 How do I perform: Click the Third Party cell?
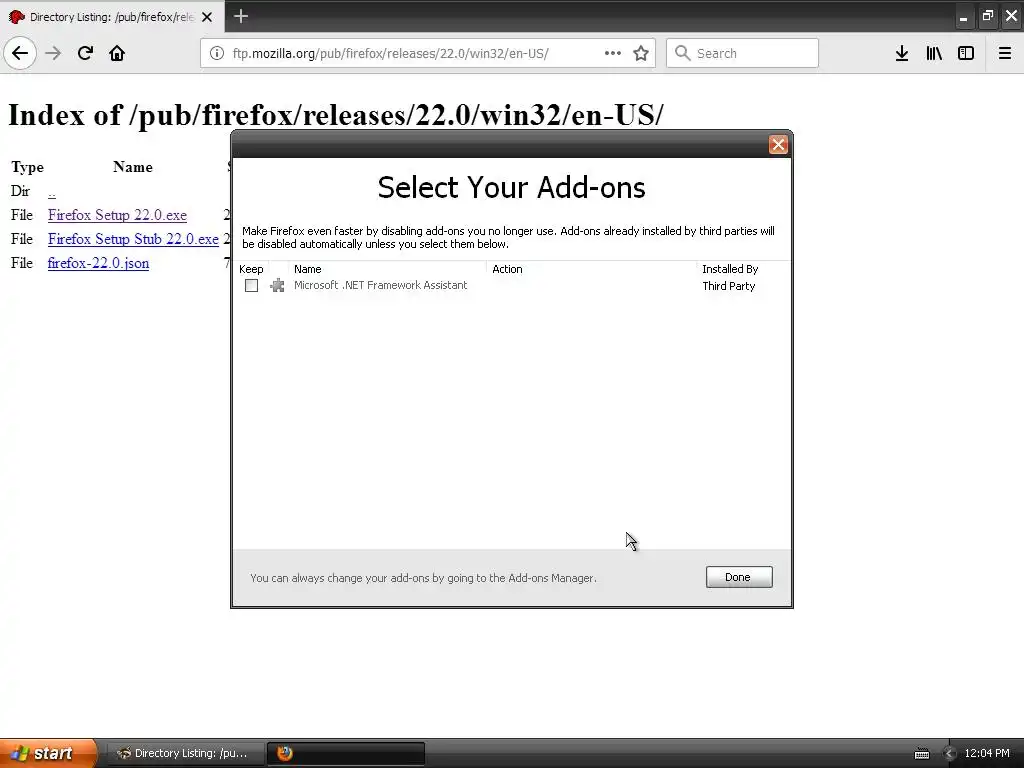[x=728, y=286]
